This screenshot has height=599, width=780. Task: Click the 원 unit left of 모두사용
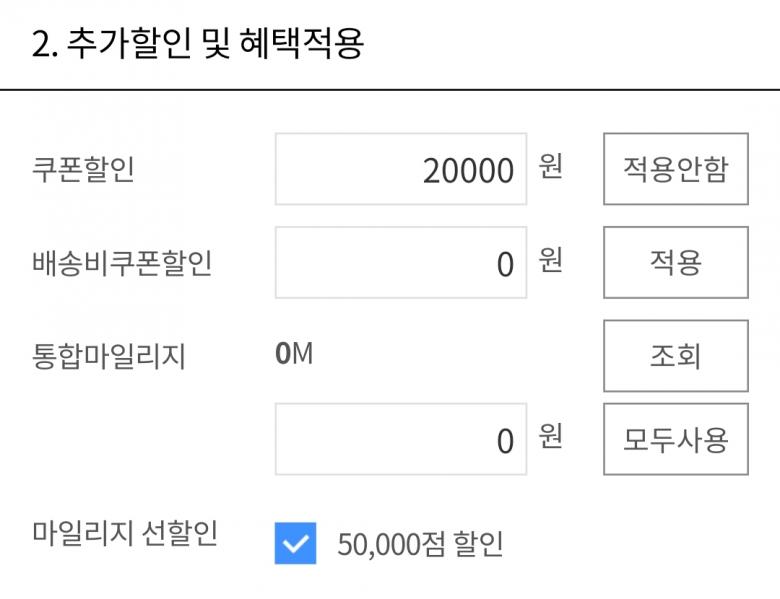(550, 437)
